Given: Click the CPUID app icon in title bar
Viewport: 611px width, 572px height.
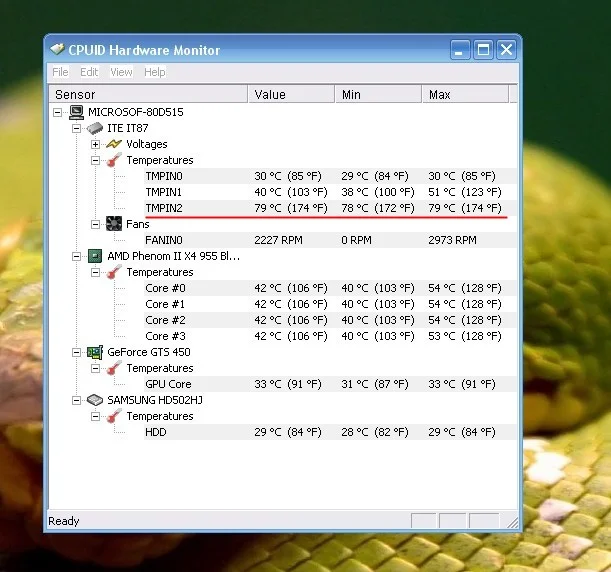Looking at the screenshot, I should tap(57, 49).
